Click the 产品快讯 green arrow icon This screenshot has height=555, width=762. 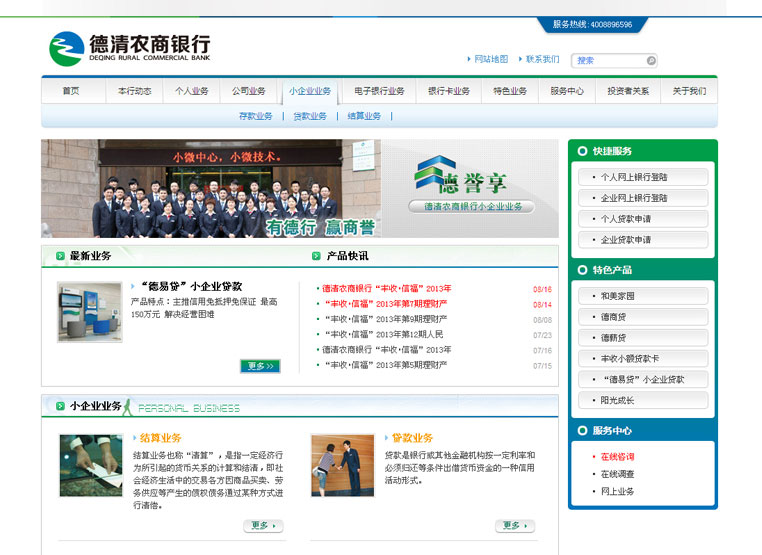[x=317, y=256]
